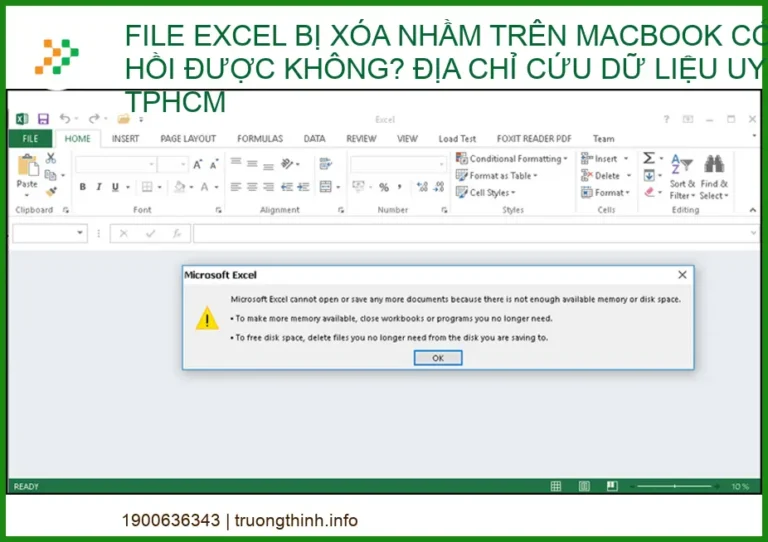Switch to the PAGE LAYOUT tab
768x542 pixels.
pyautogui.click(x=188, y=139)
